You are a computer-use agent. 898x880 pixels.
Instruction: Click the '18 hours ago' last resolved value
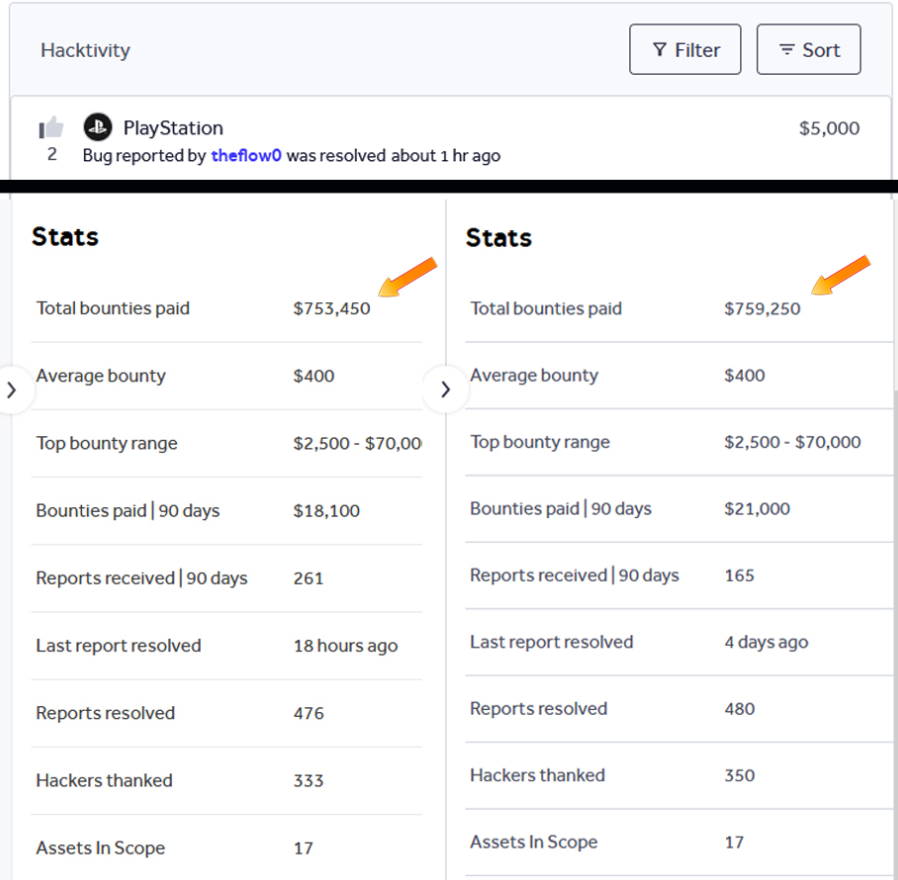[x=345, y=646]
